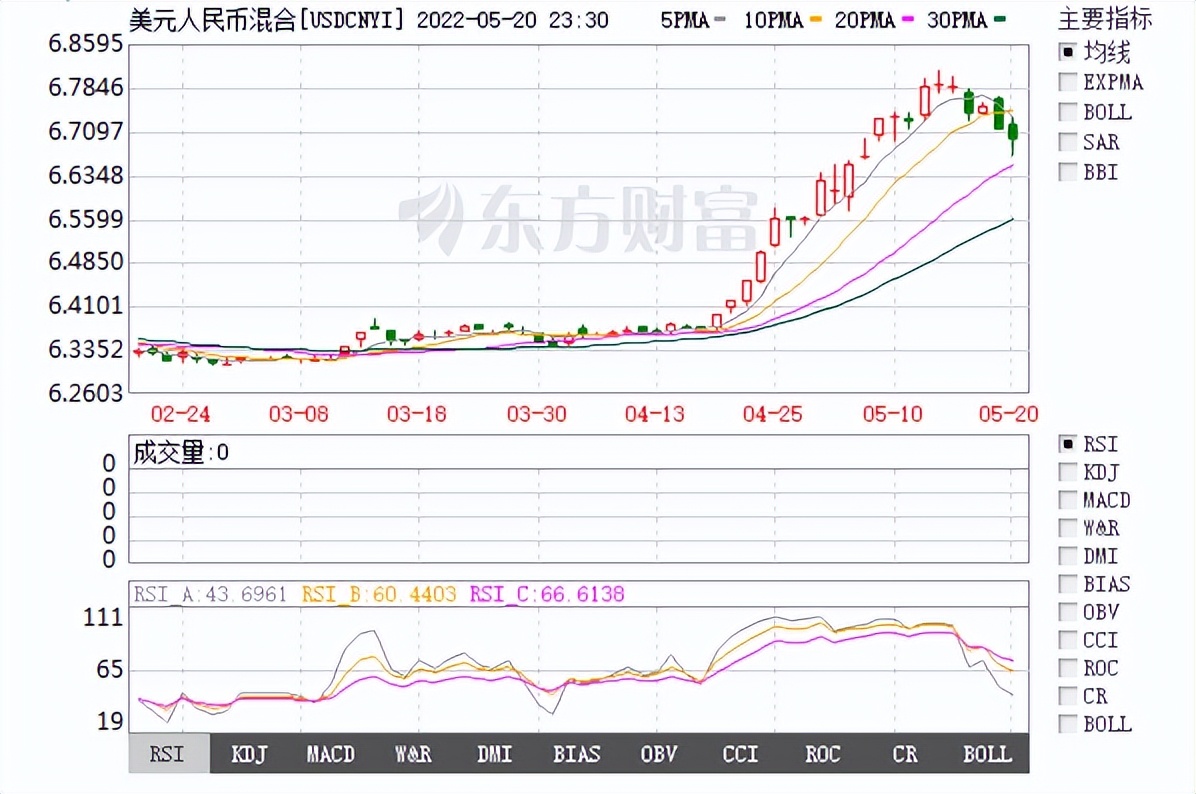1196x794 pixels.
Task: Enable the BBI indicator checkbox
Action: click(1066, 171)
